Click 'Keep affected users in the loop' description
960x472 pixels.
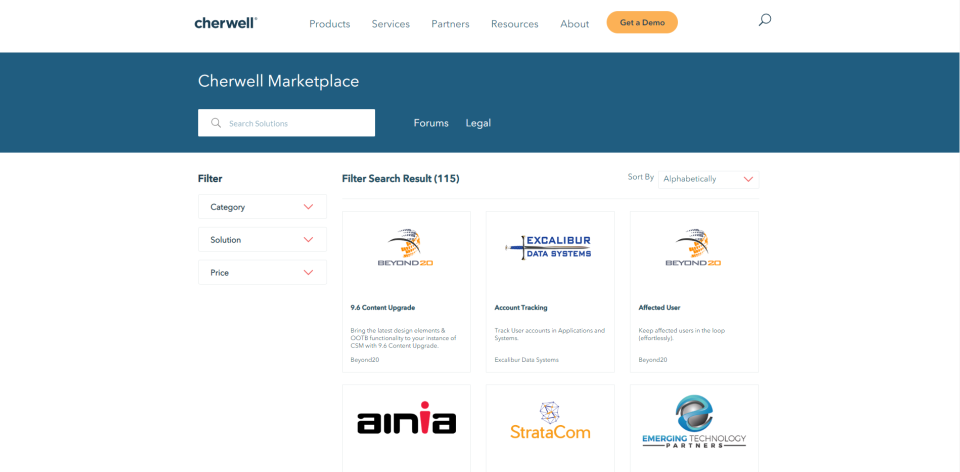(x=683, y=334)
